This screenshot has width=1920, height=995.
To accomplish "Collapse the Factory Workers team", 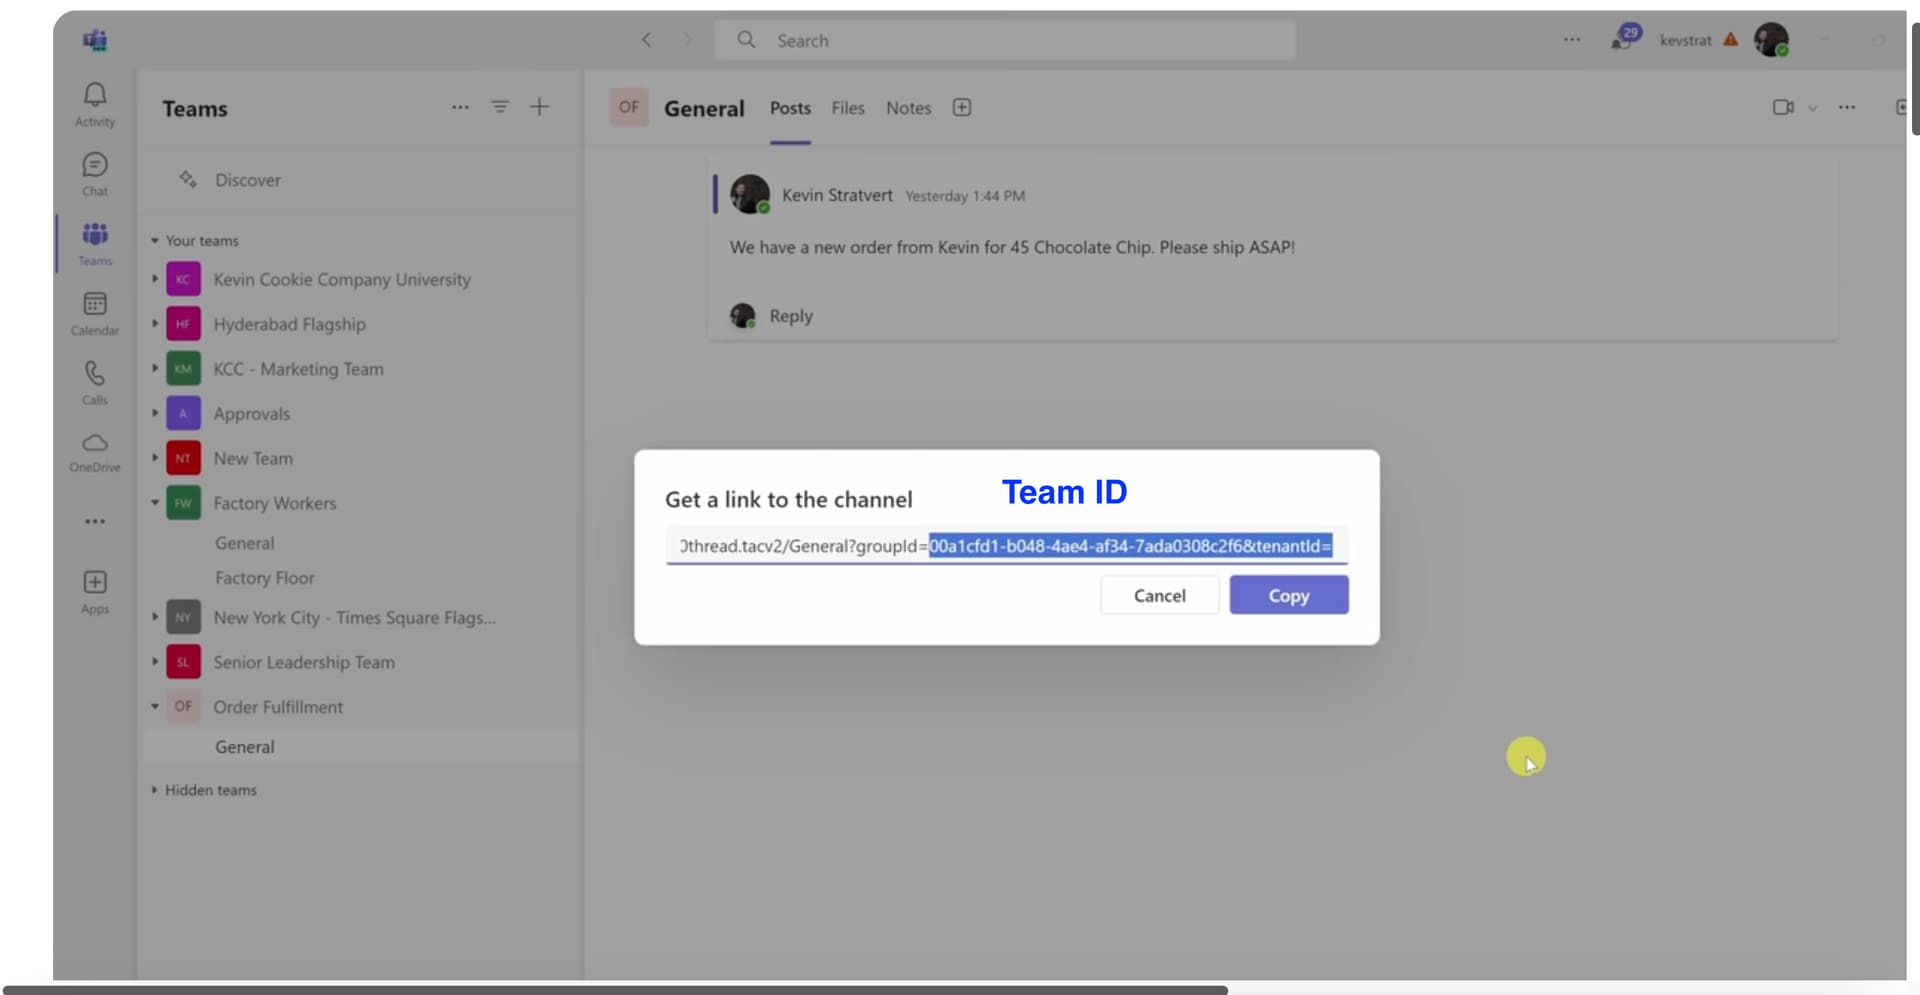I will 155,503.
